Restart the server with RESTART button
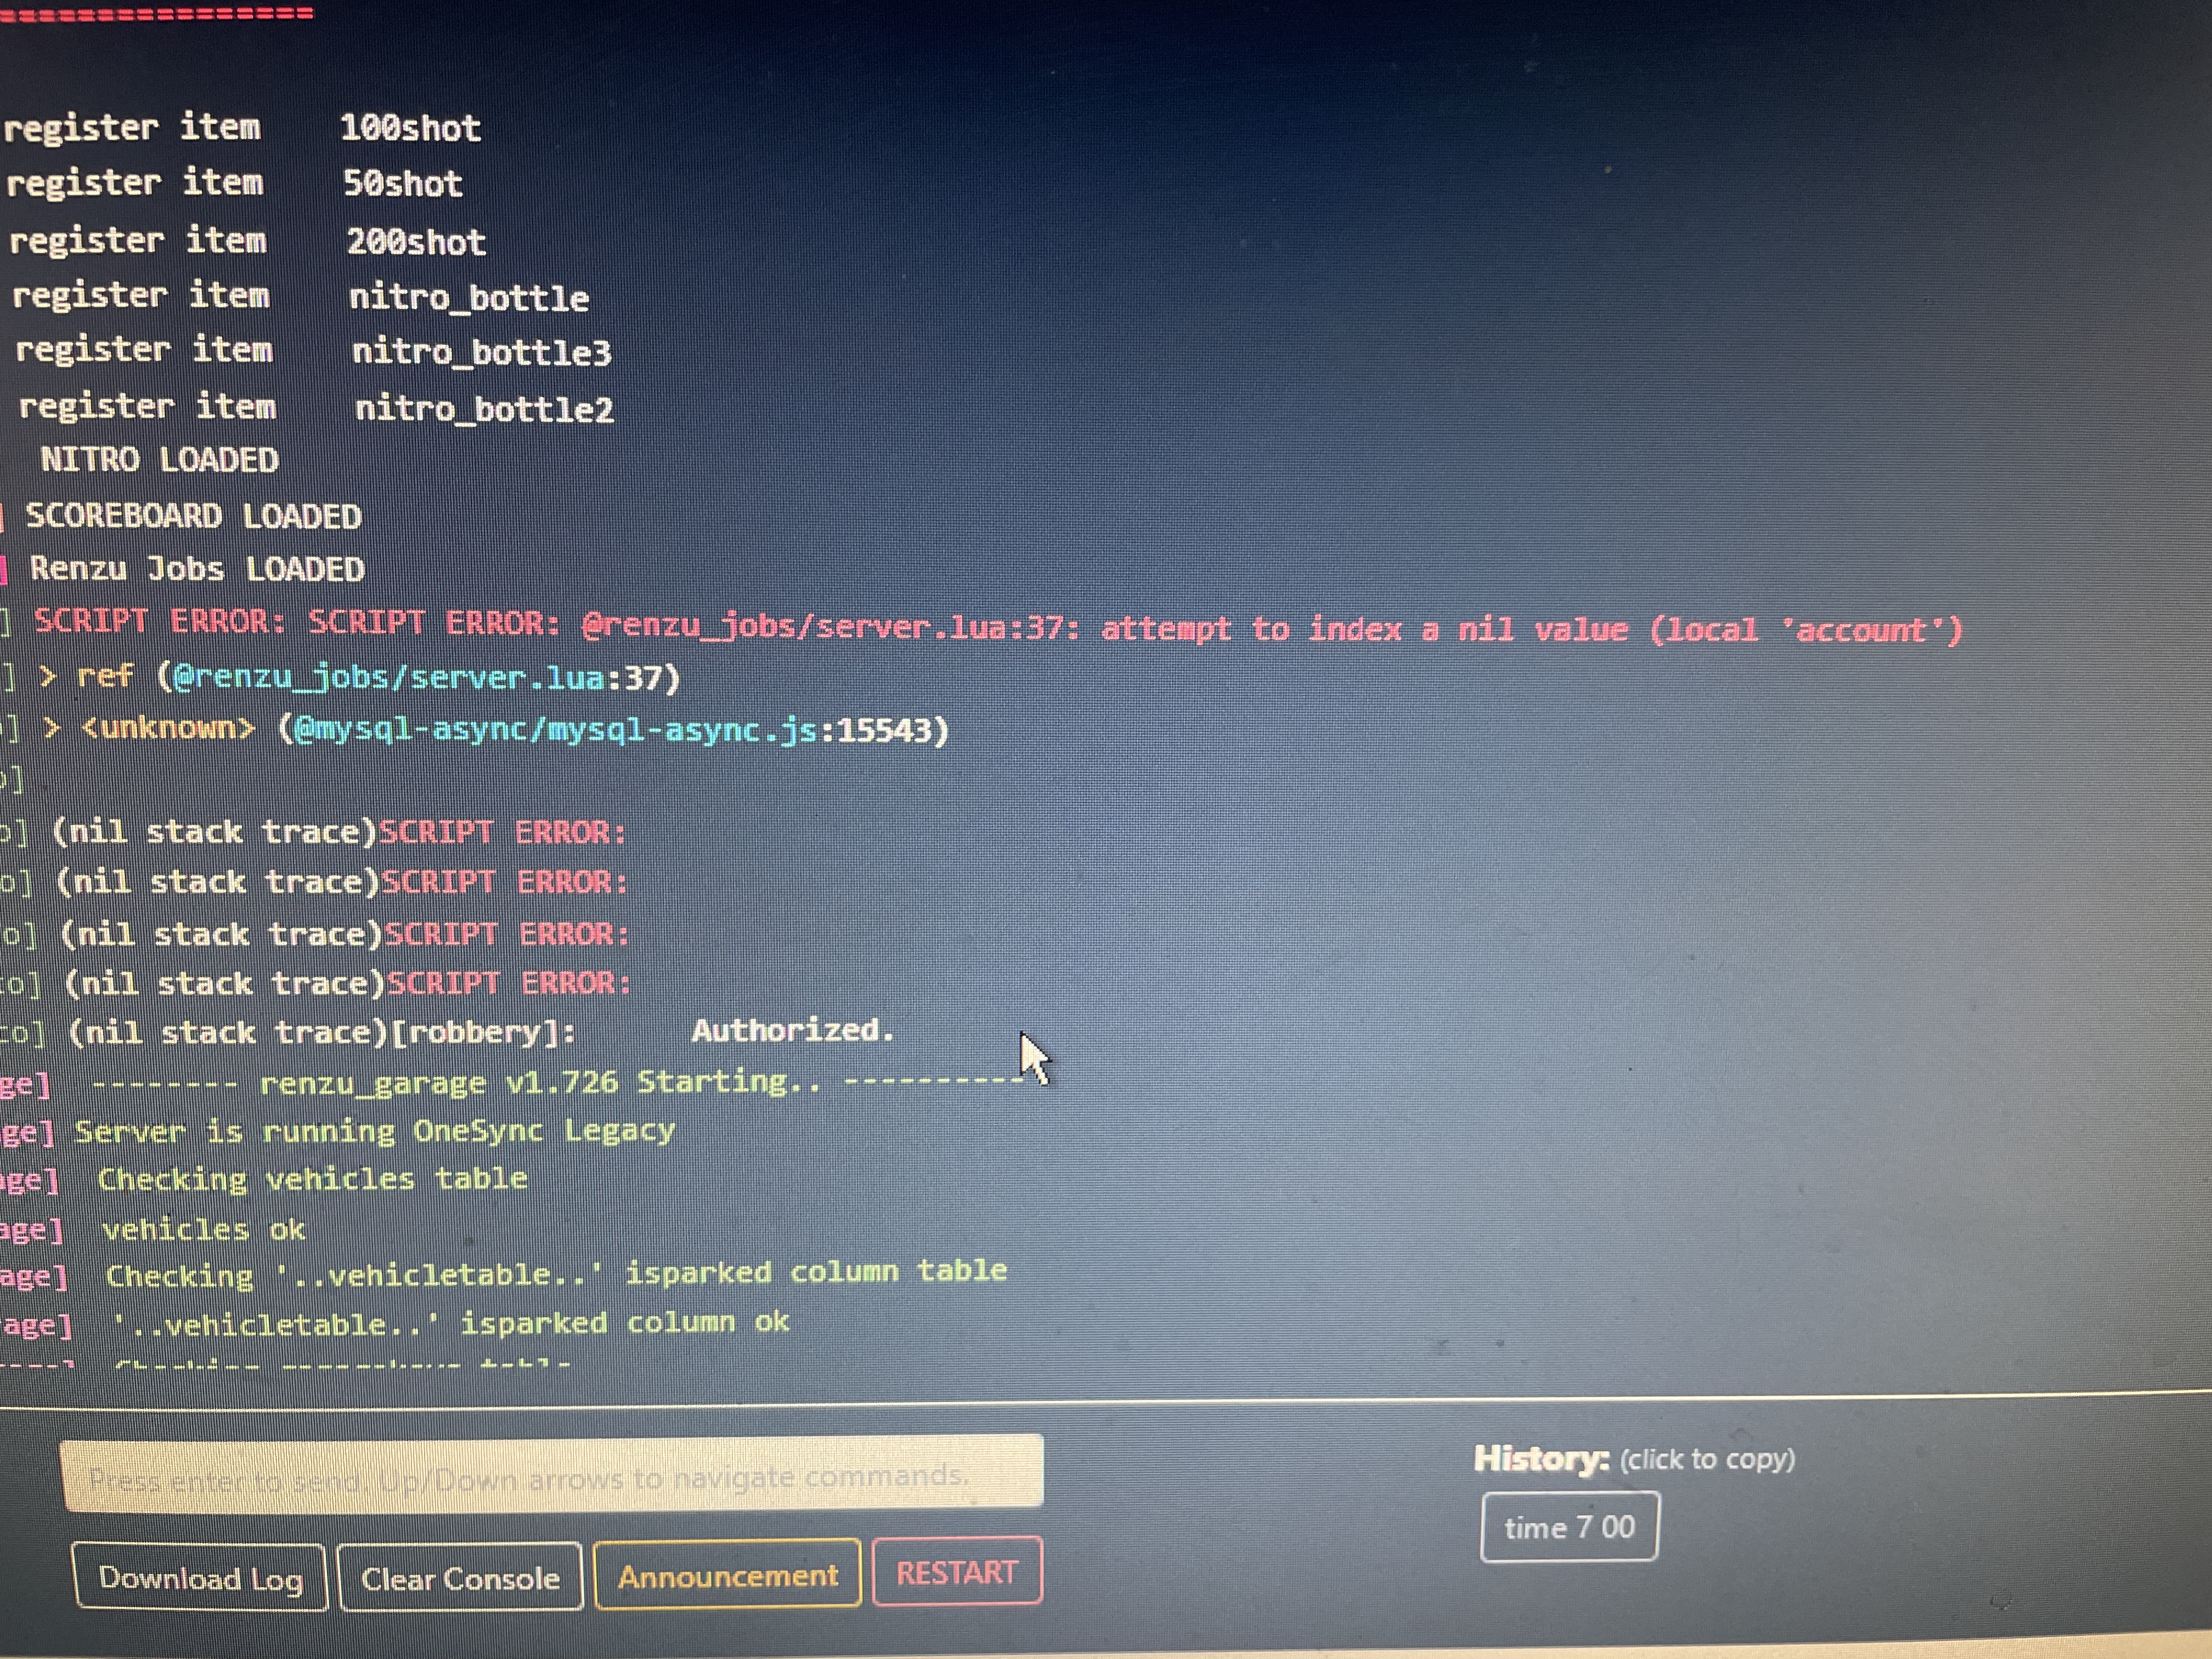The height and width of the screenshot is (1659, 2212). tap(957, 1572)
